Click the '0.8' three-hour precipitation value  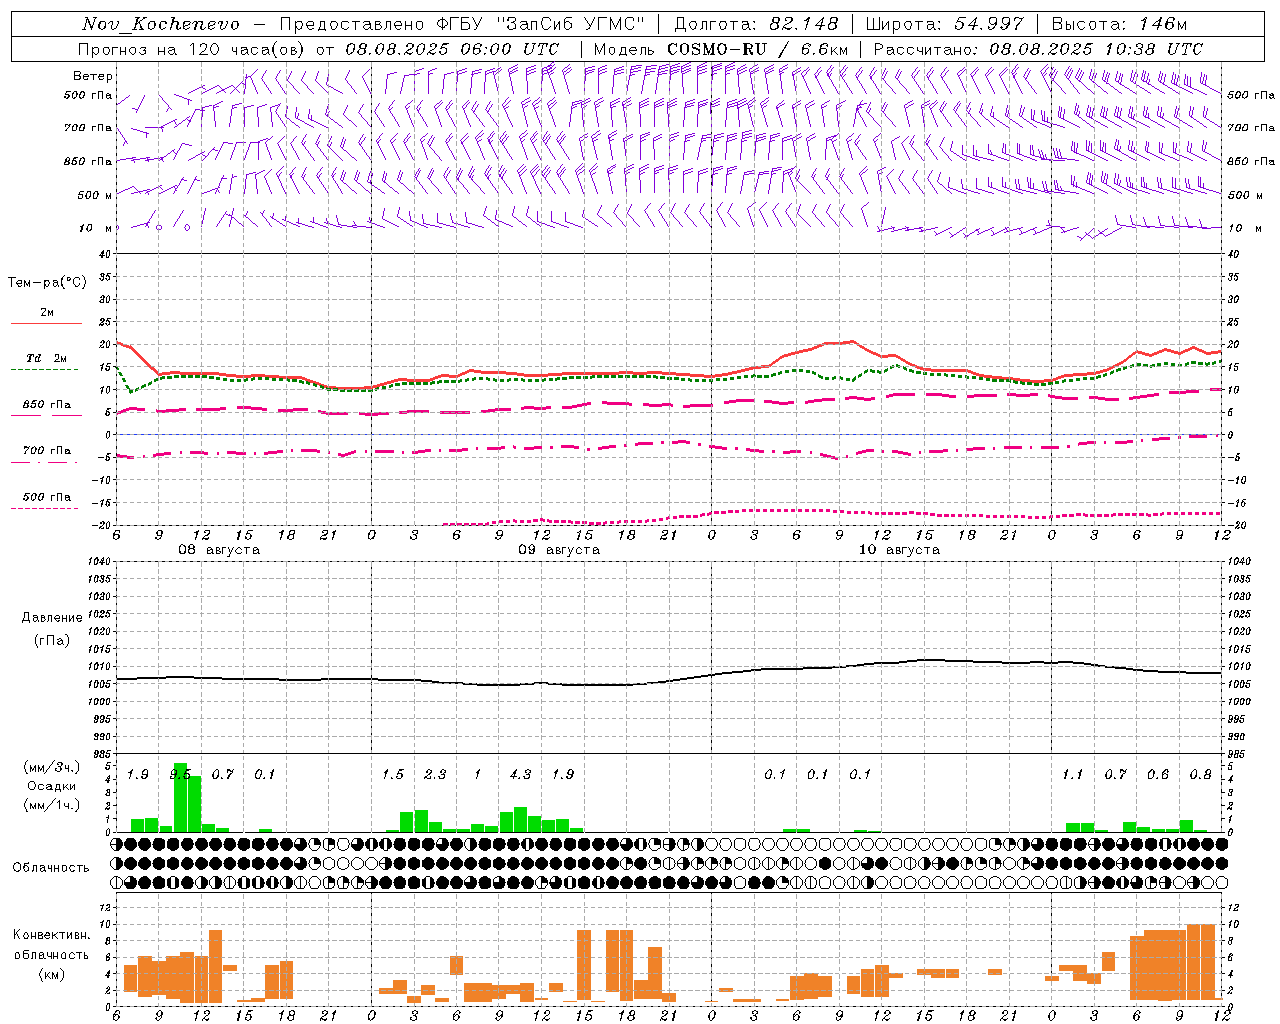point(1201,775)
